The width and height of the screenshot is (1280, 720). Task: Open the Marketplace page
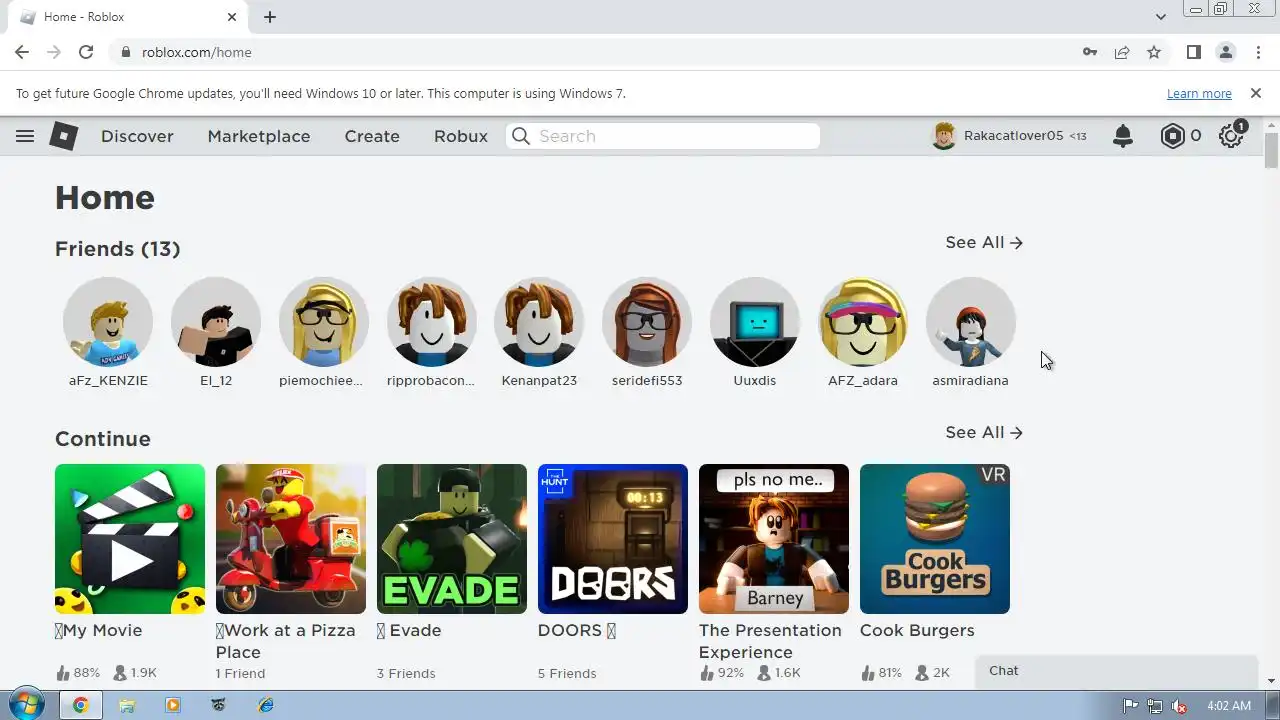[x=259, y=136]
